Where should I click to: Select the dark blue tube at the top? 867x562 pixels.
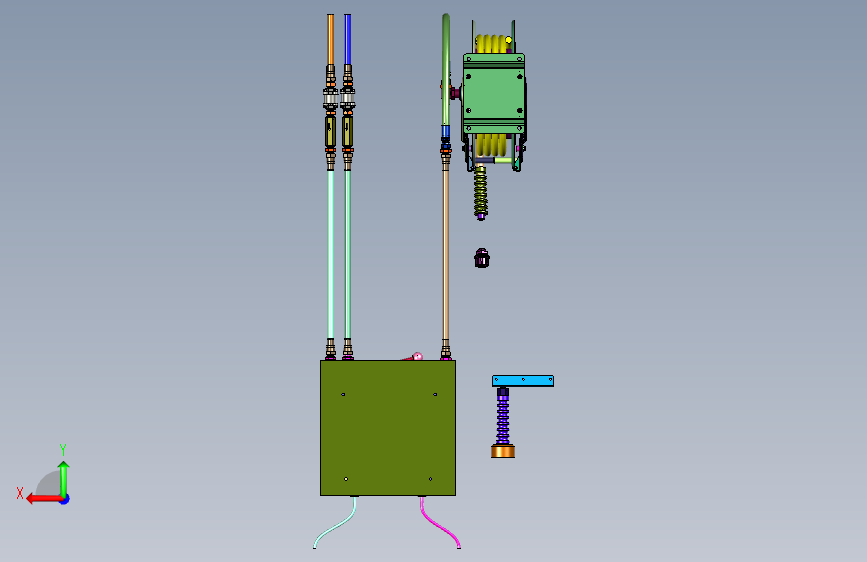(x=348, y=39)
